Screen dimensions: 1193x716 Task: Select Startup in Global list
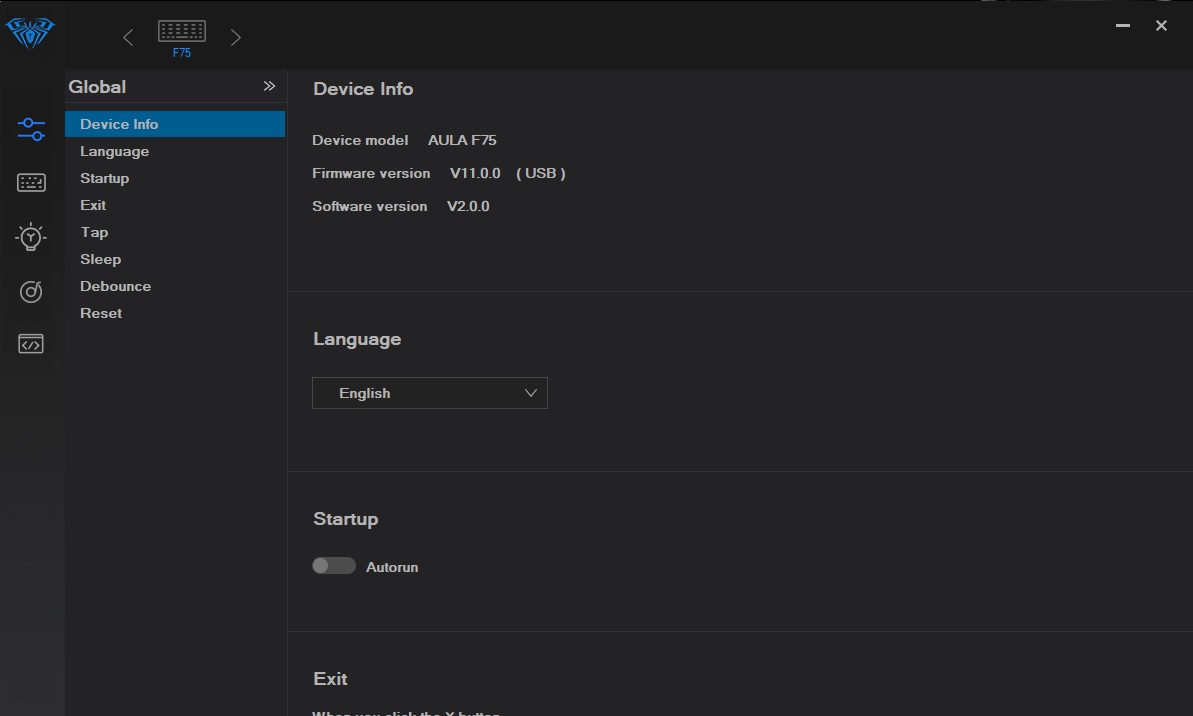[x=175, y=178]
